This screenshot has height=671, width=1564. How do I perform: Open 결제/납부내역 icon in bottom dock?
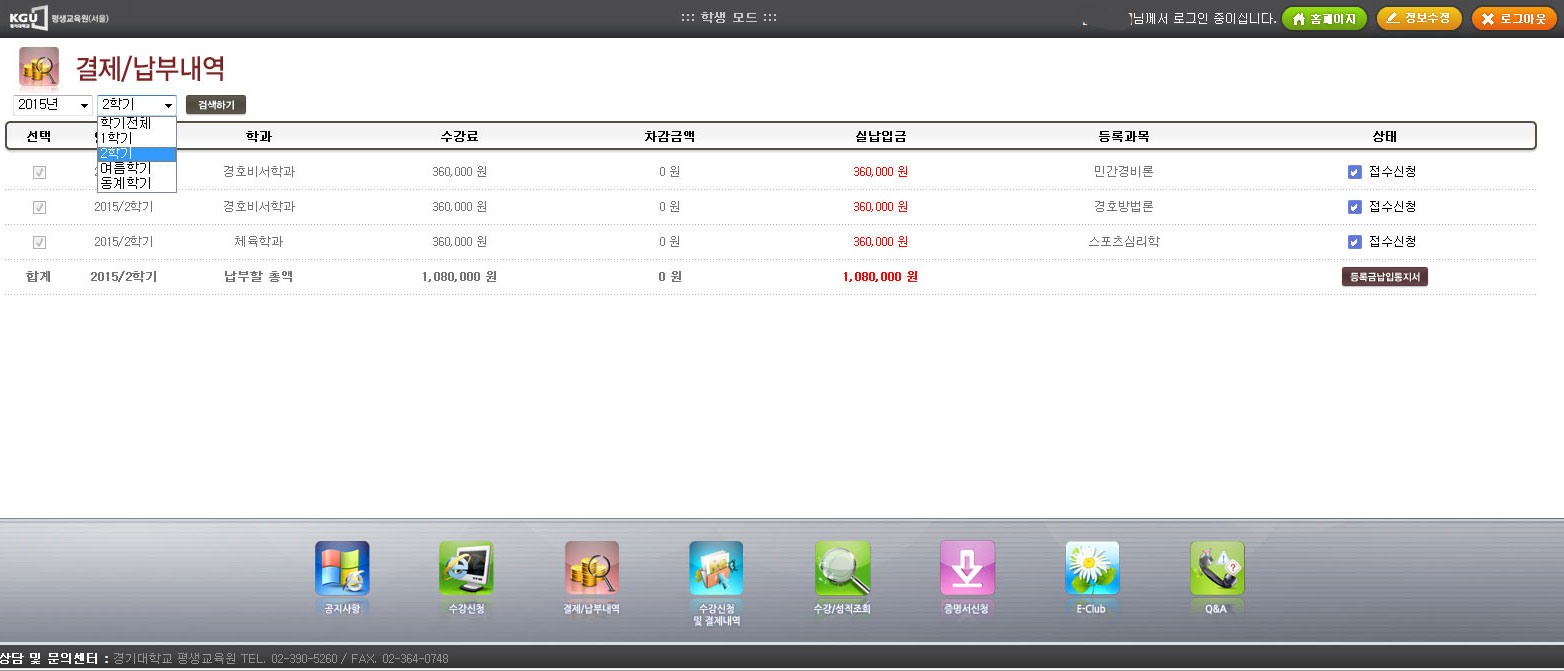(x=592, y=568)
